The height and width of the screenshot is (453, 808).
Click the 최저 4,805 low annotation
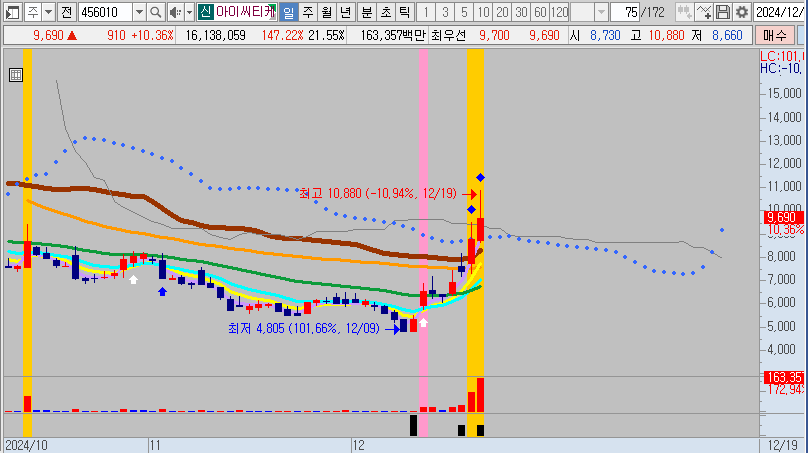click(x=305, y=328)
